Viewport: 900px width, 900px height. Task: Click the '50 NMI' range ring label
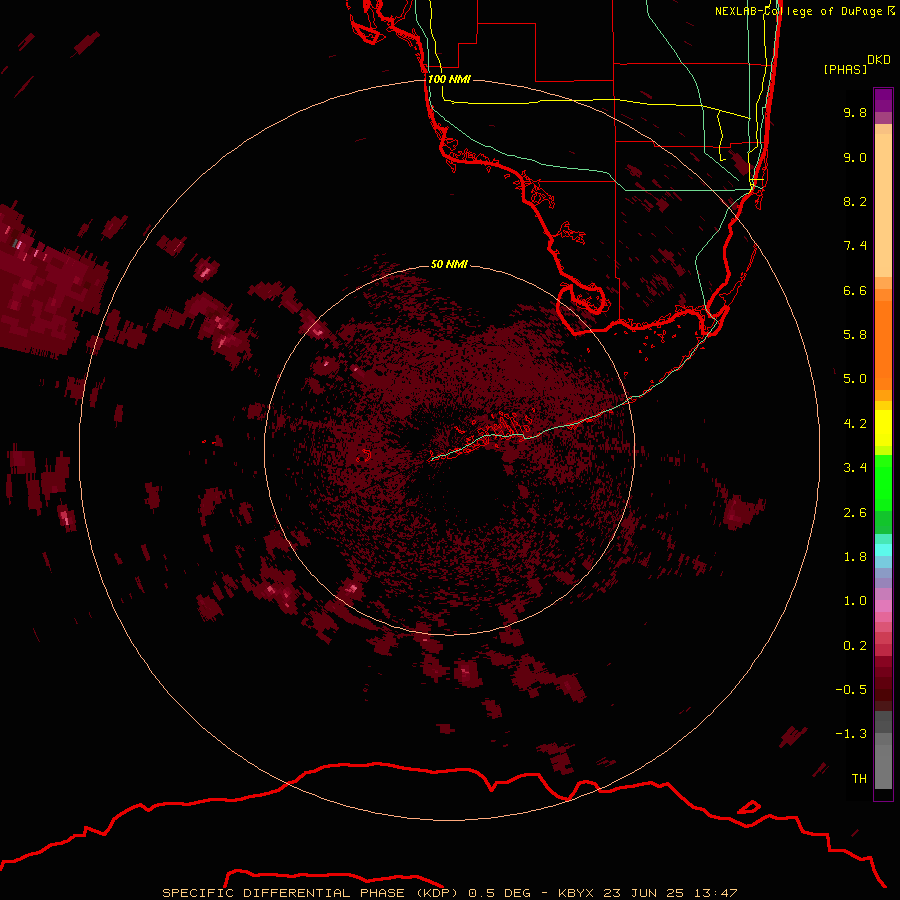449,265
